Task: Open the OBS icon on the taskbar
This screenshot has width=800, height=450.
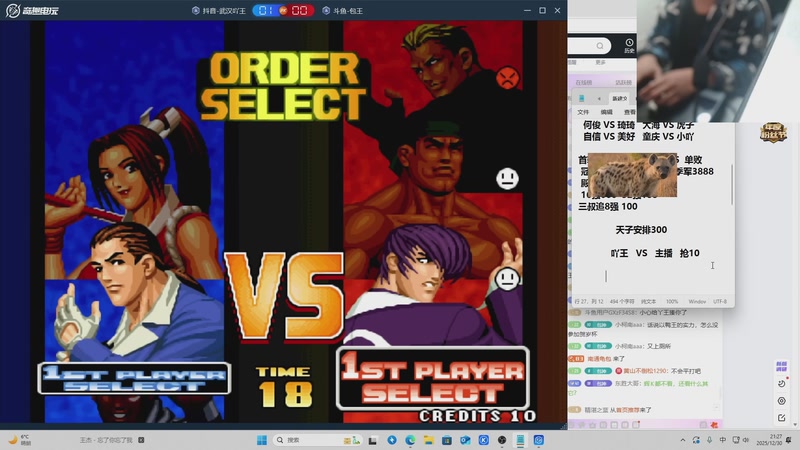Action: [x=502, y=440]
